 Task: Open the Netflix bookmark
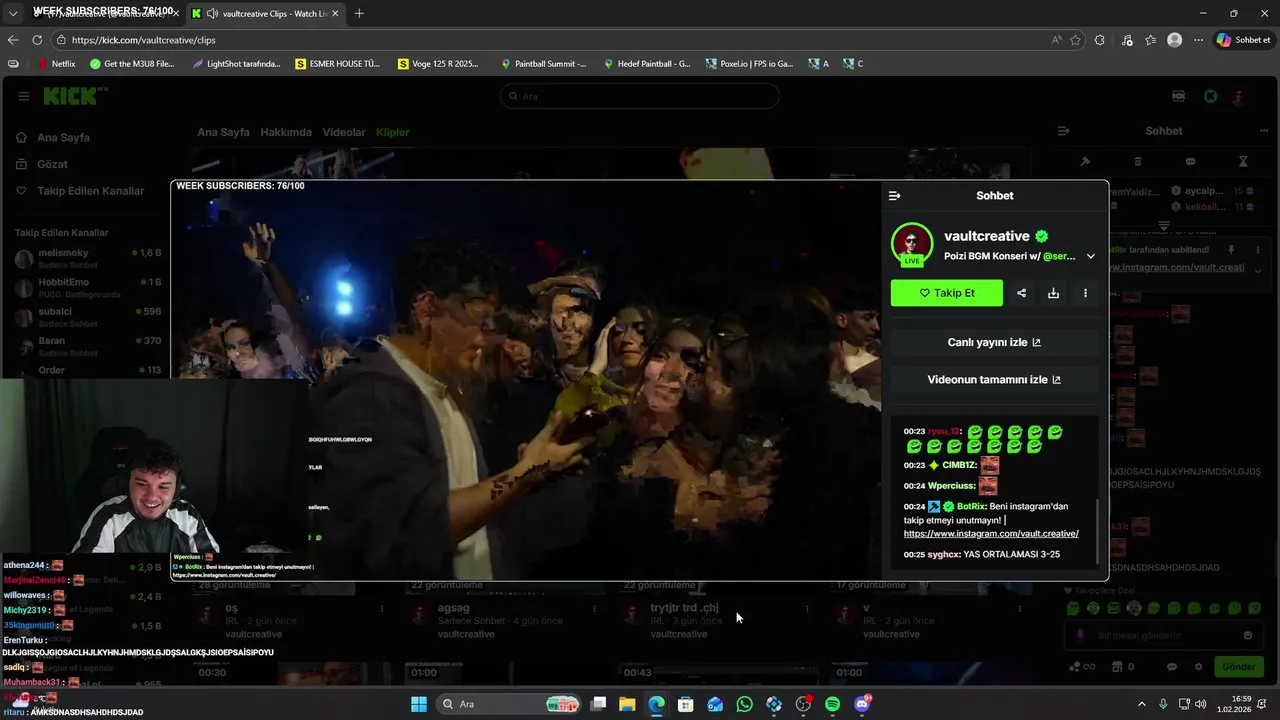click(x=56, y=64)
